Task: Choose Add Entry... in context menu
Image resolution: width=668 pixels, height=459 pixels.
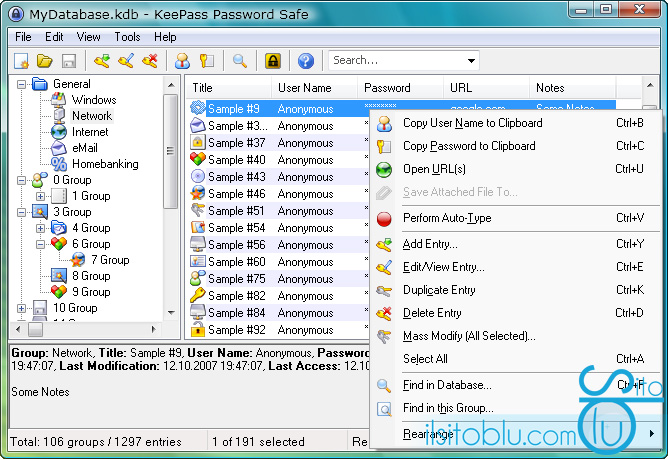Action: click(x=515, y=244)
